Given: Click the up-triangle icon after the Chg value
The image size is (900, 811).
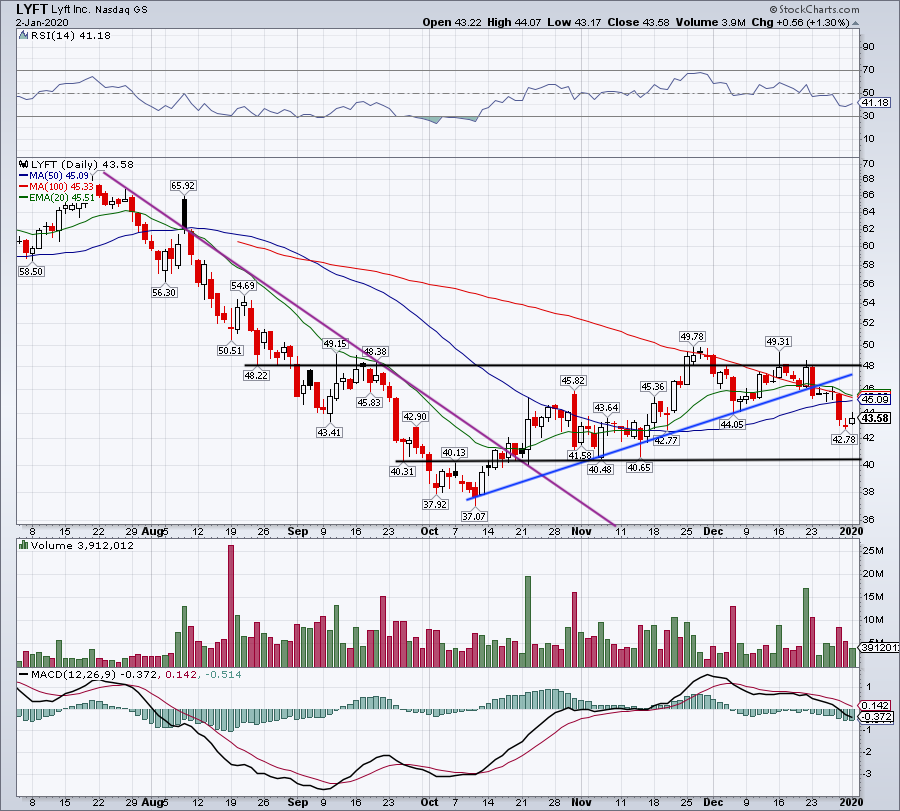Looking at the screenshot, I should 855,23.
